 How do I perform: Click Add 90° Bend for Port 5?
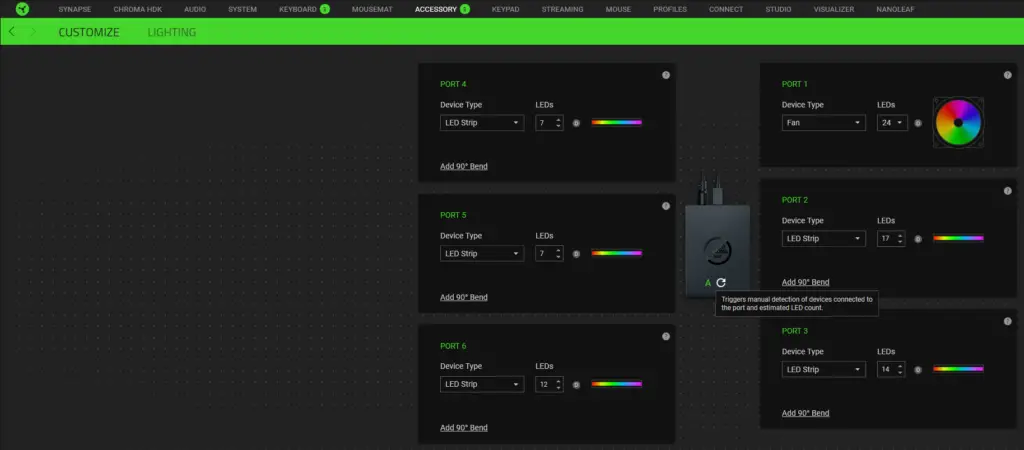pyautogui.click(x=464, y=297)
